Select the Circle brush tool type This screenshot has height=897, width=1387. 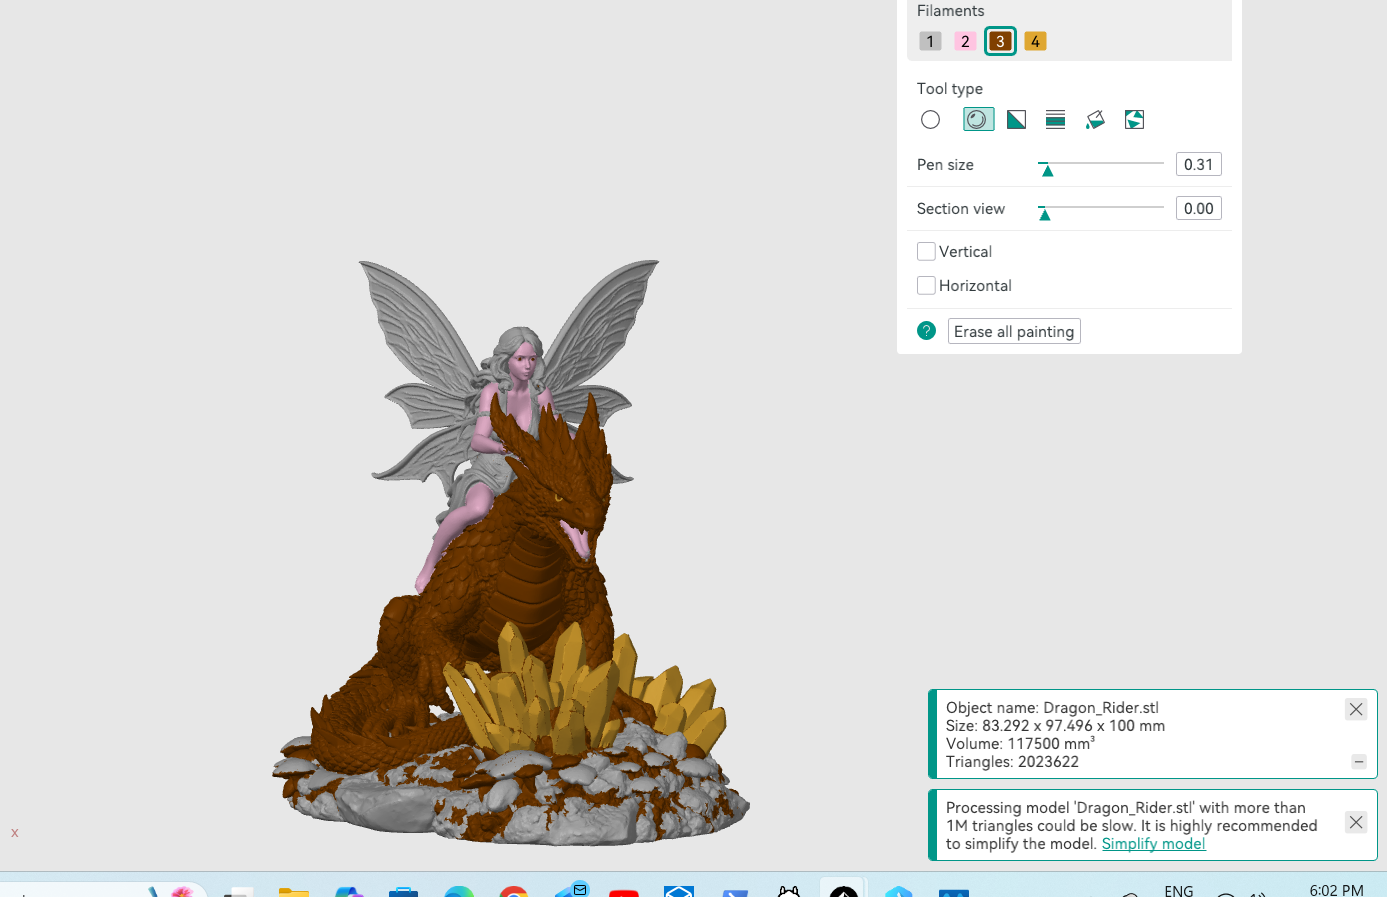[x=930, y=120]
